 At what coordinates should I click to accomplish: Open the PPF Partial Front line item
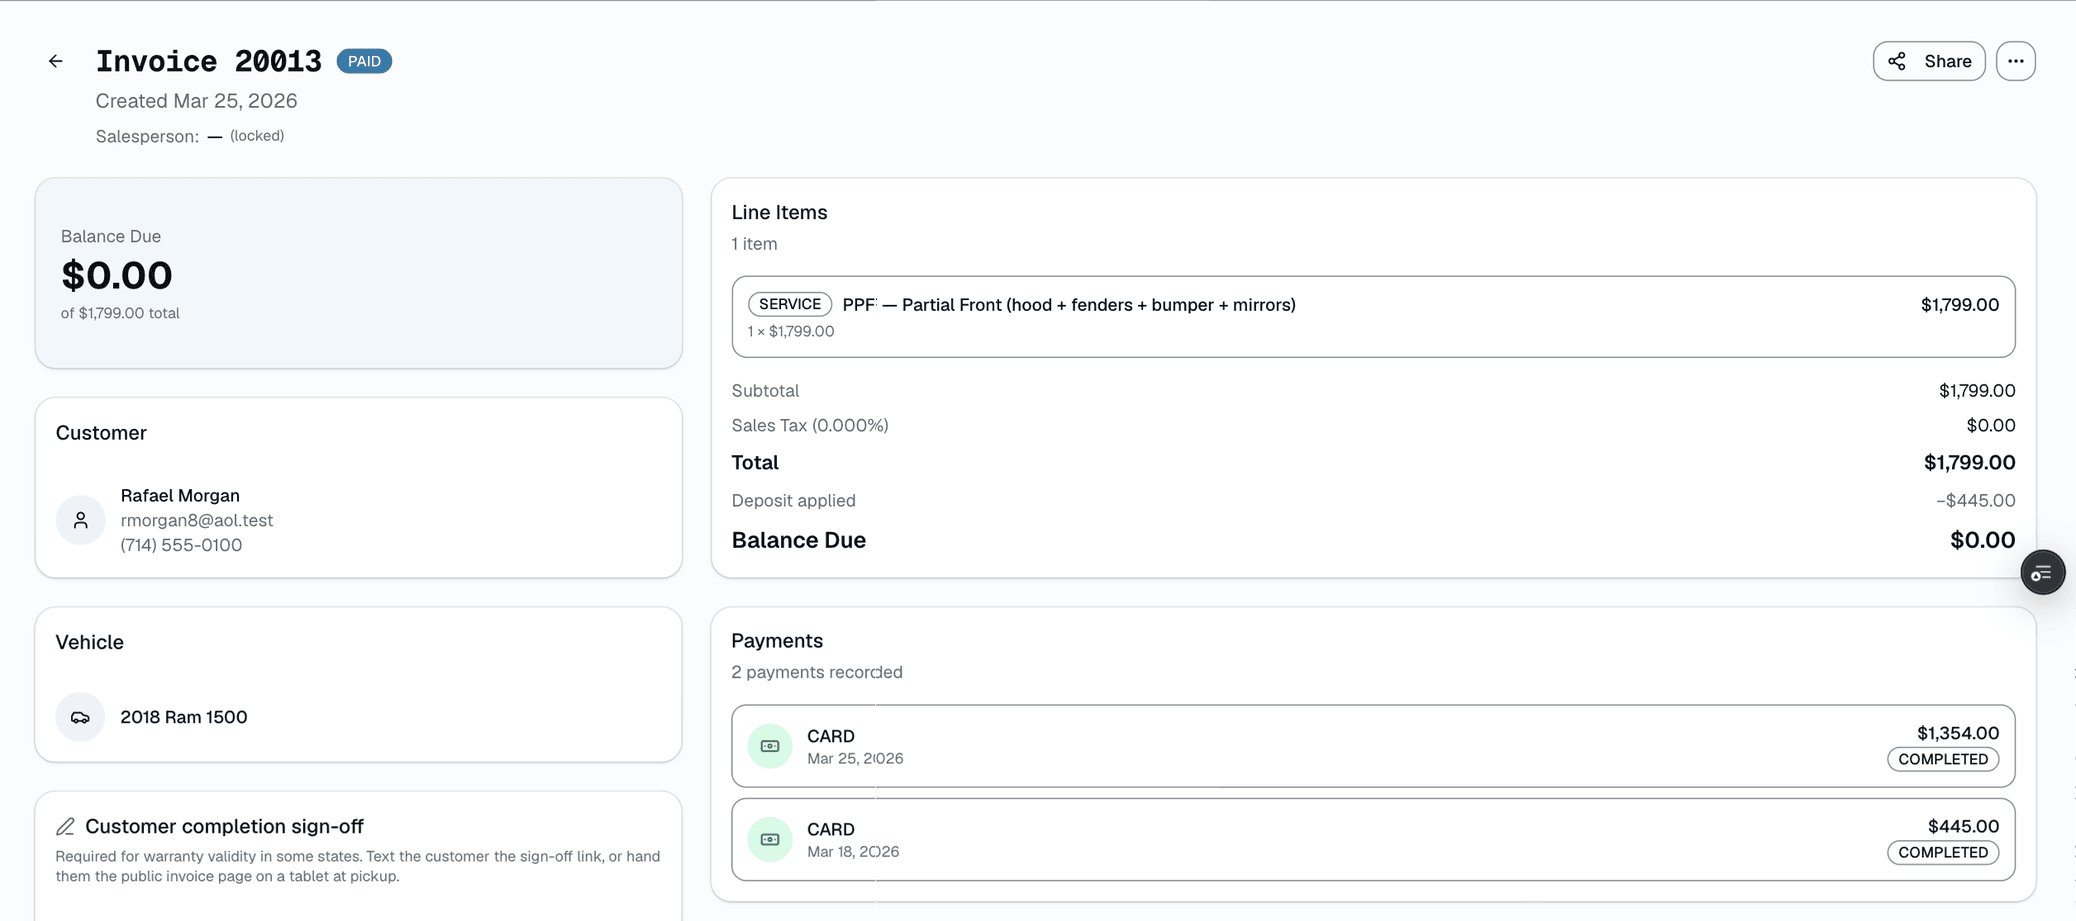click(1373, 317)
